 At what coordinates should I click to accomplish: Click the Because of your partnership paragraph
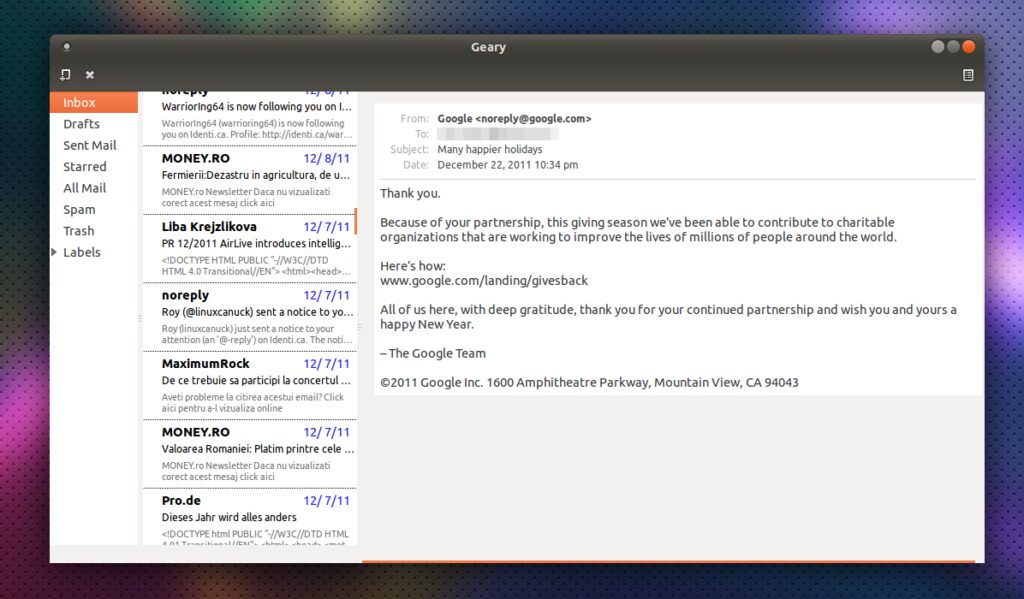[x=638, y=229]
